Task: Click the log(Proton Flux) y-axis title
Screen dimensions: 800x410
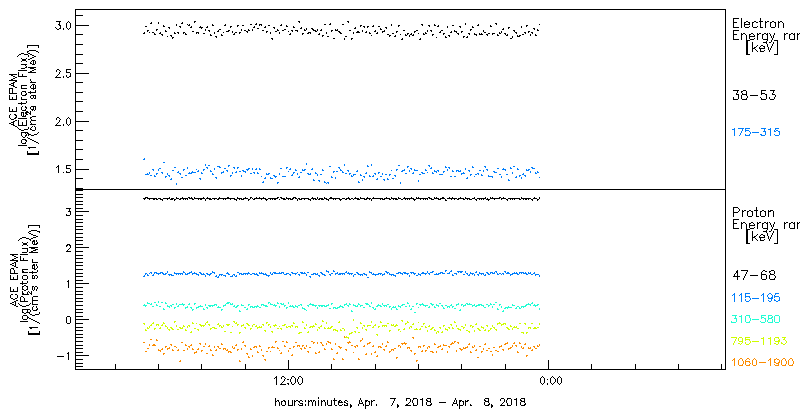Action: (24, 279)
